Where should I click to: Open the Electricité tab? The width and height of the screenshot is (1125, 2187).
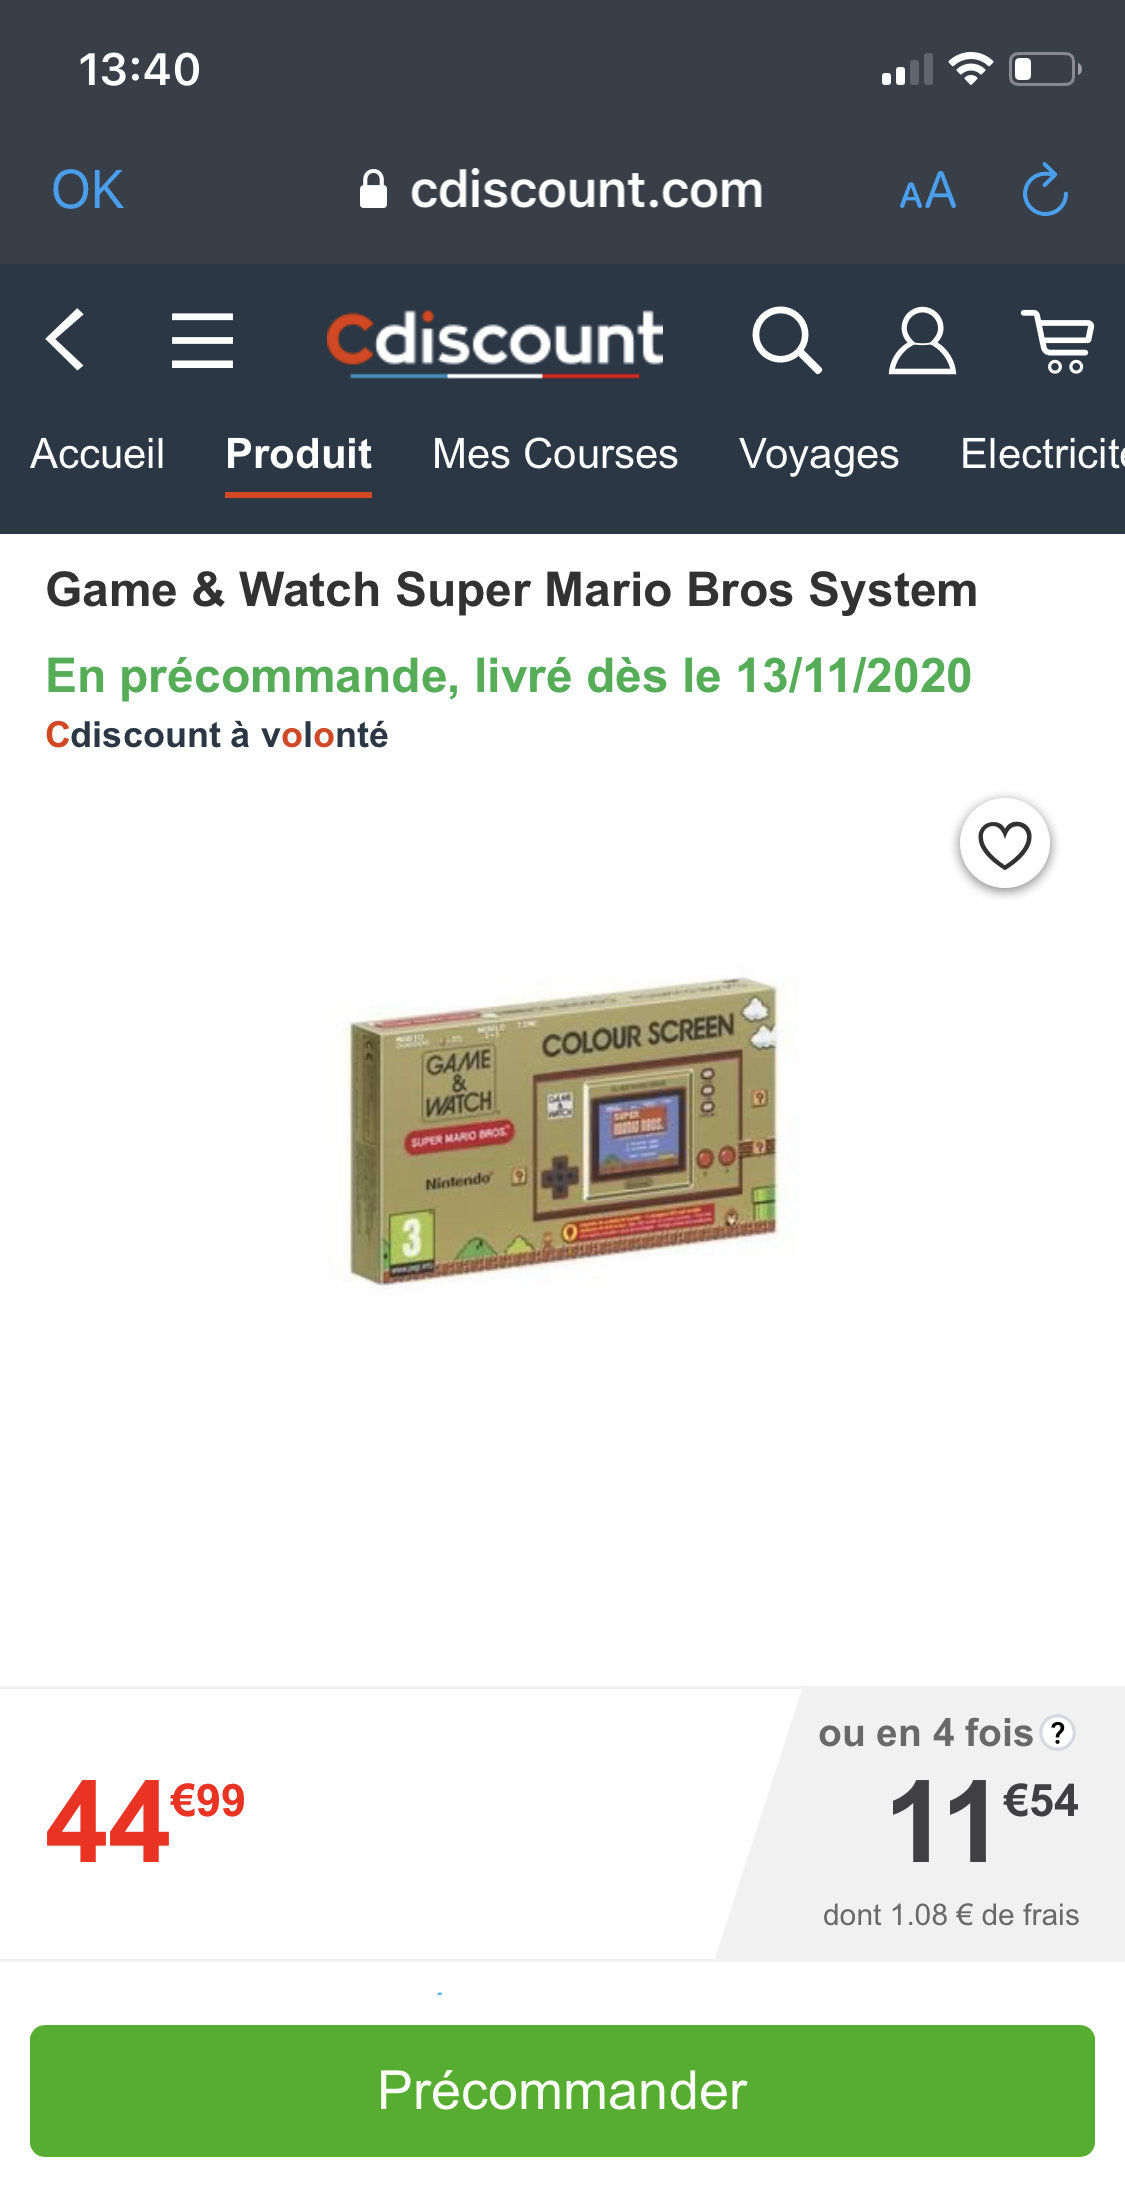pos(1042,454)
